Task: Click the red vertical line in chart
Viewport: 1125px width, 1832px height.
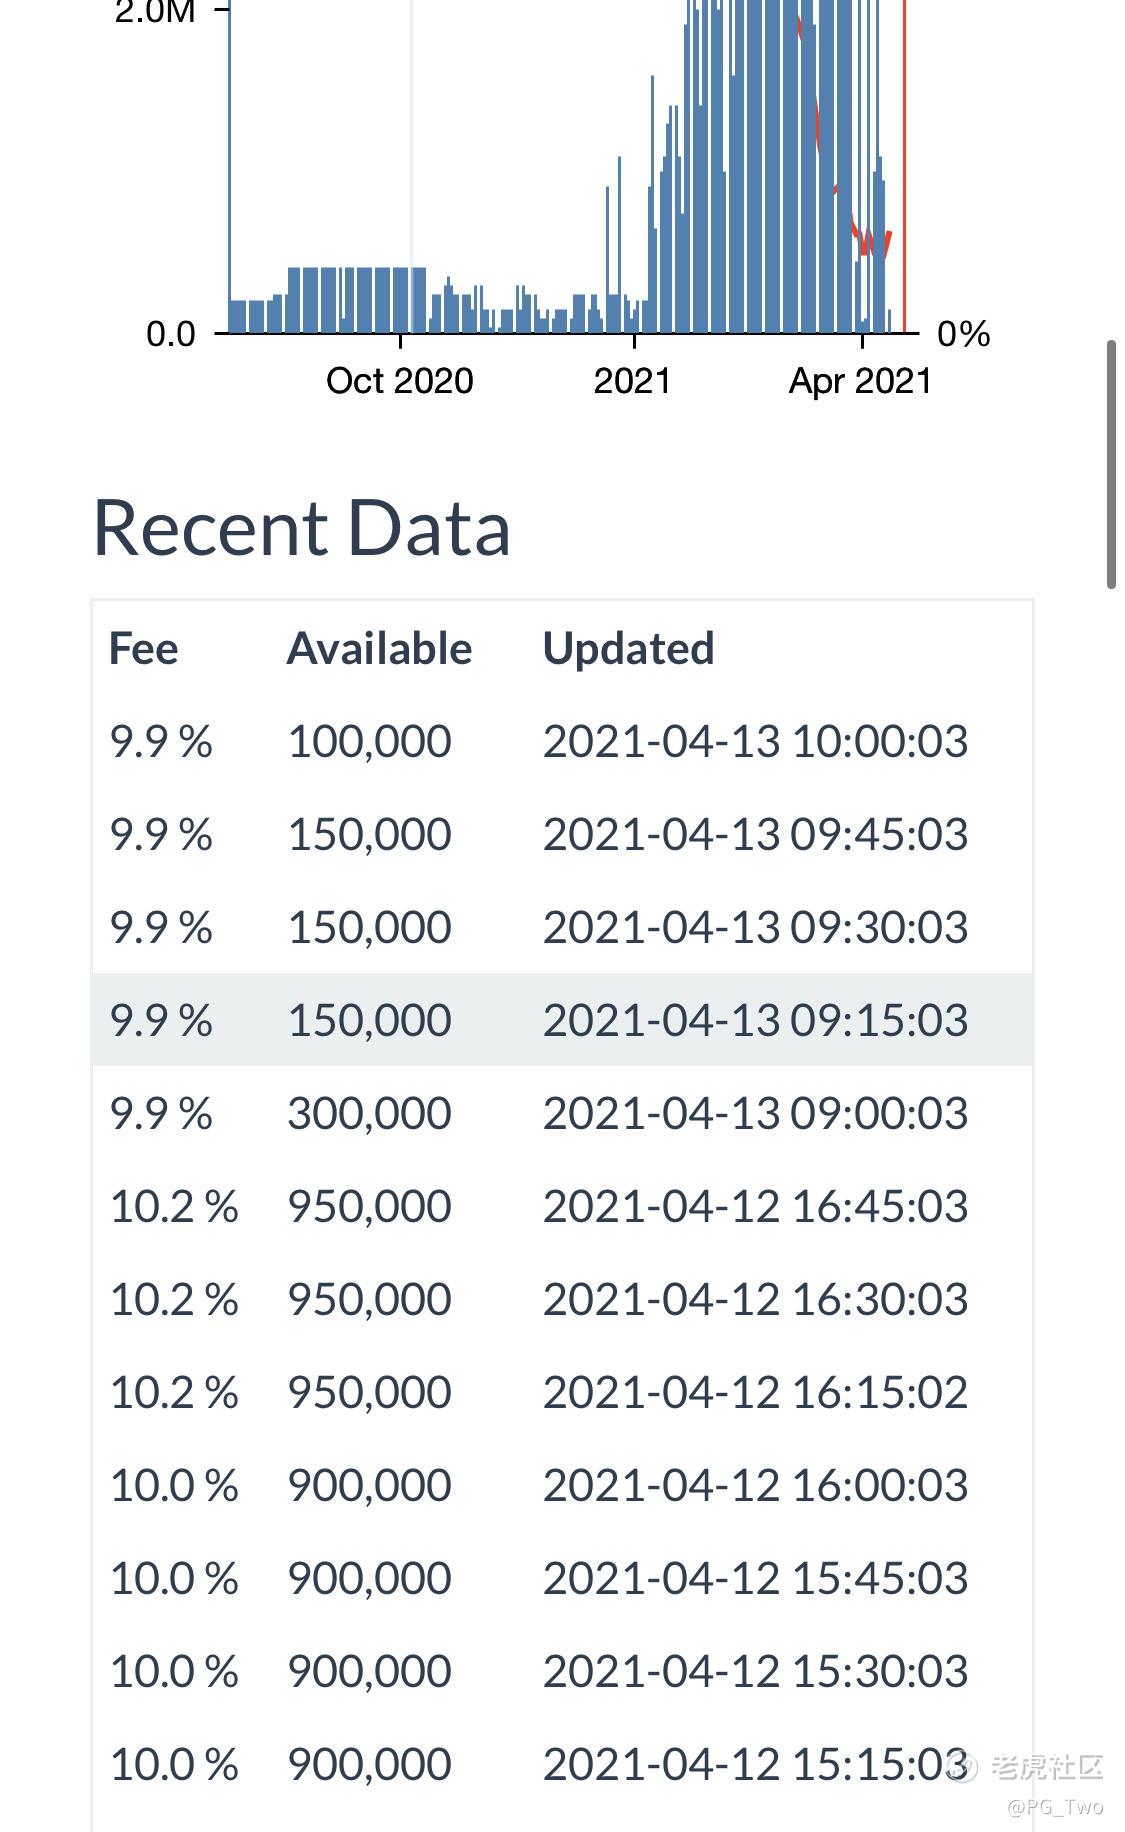Action: [x=904, y=166]
